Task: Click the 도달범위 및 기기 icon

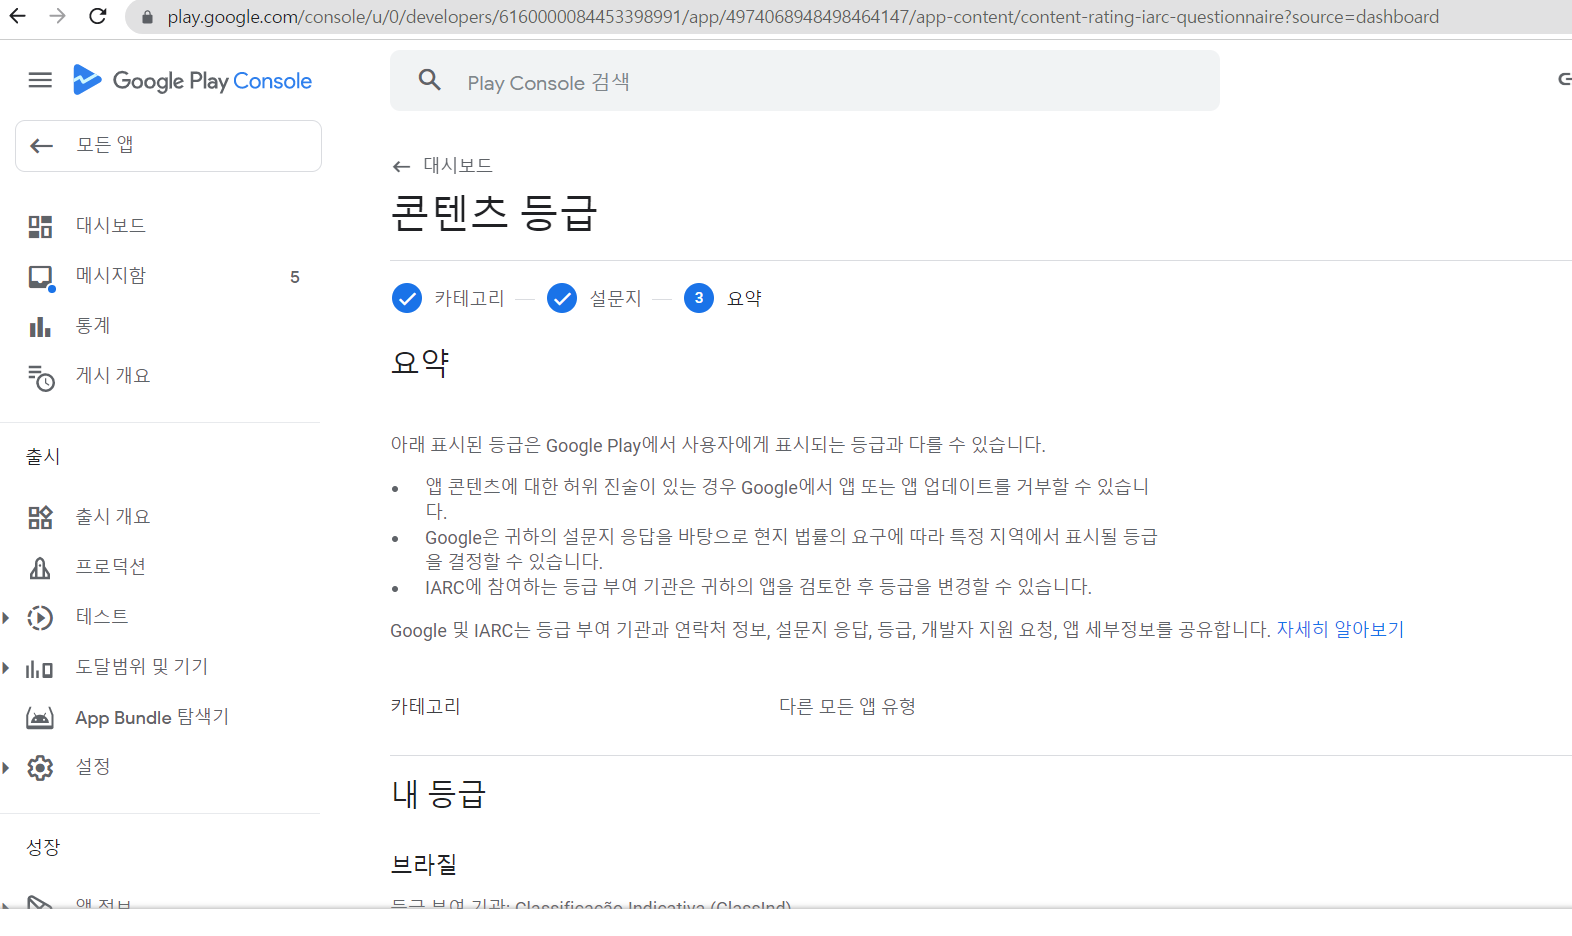Action: (40, 669)
